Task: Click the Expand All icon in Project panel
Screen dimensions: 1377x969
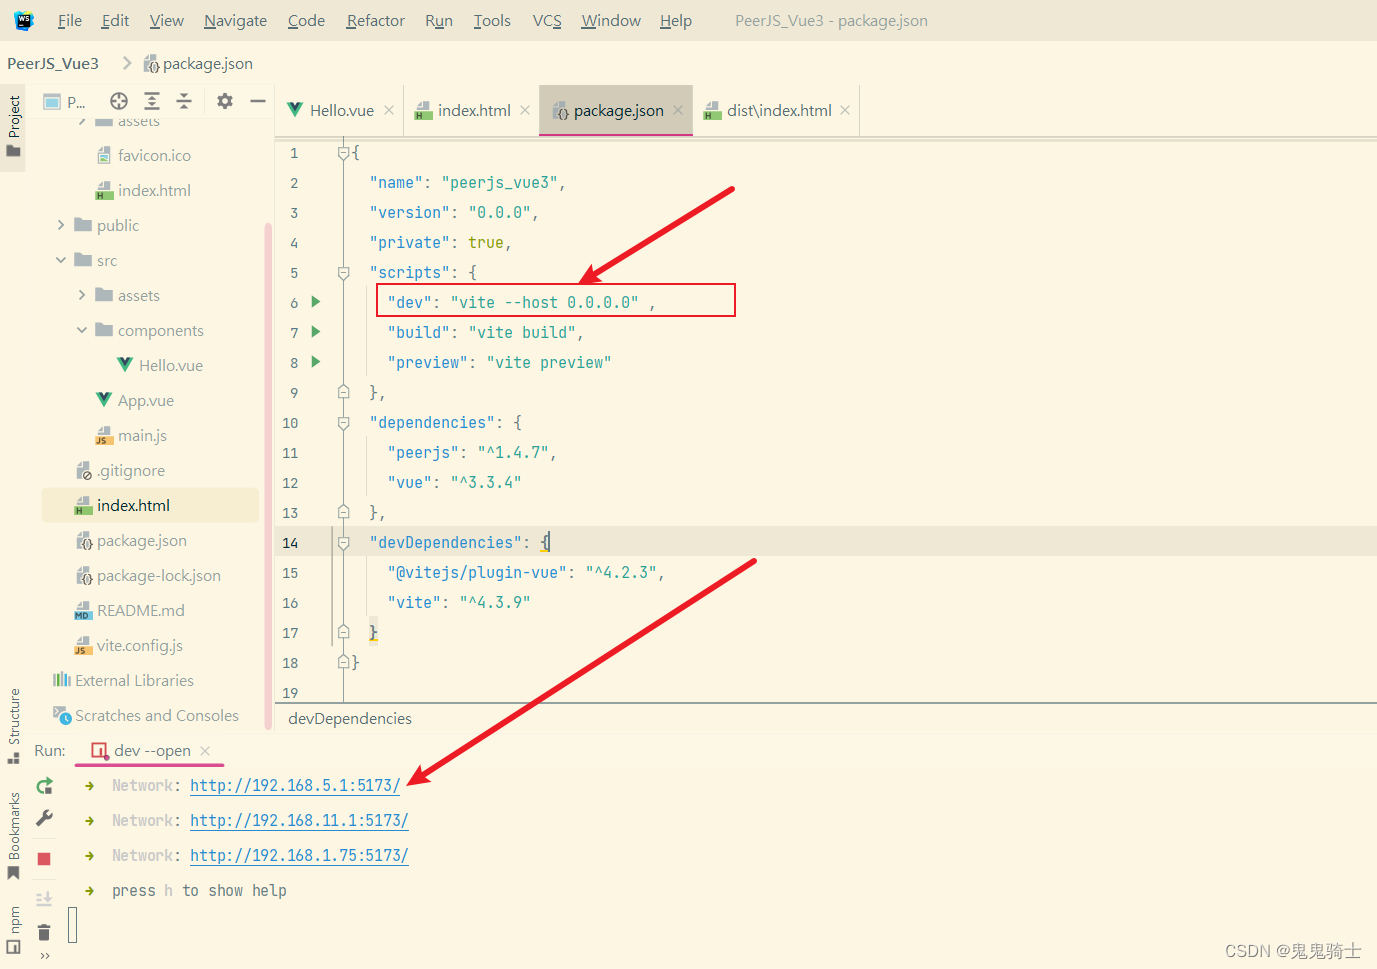Action: pos(152,101)
